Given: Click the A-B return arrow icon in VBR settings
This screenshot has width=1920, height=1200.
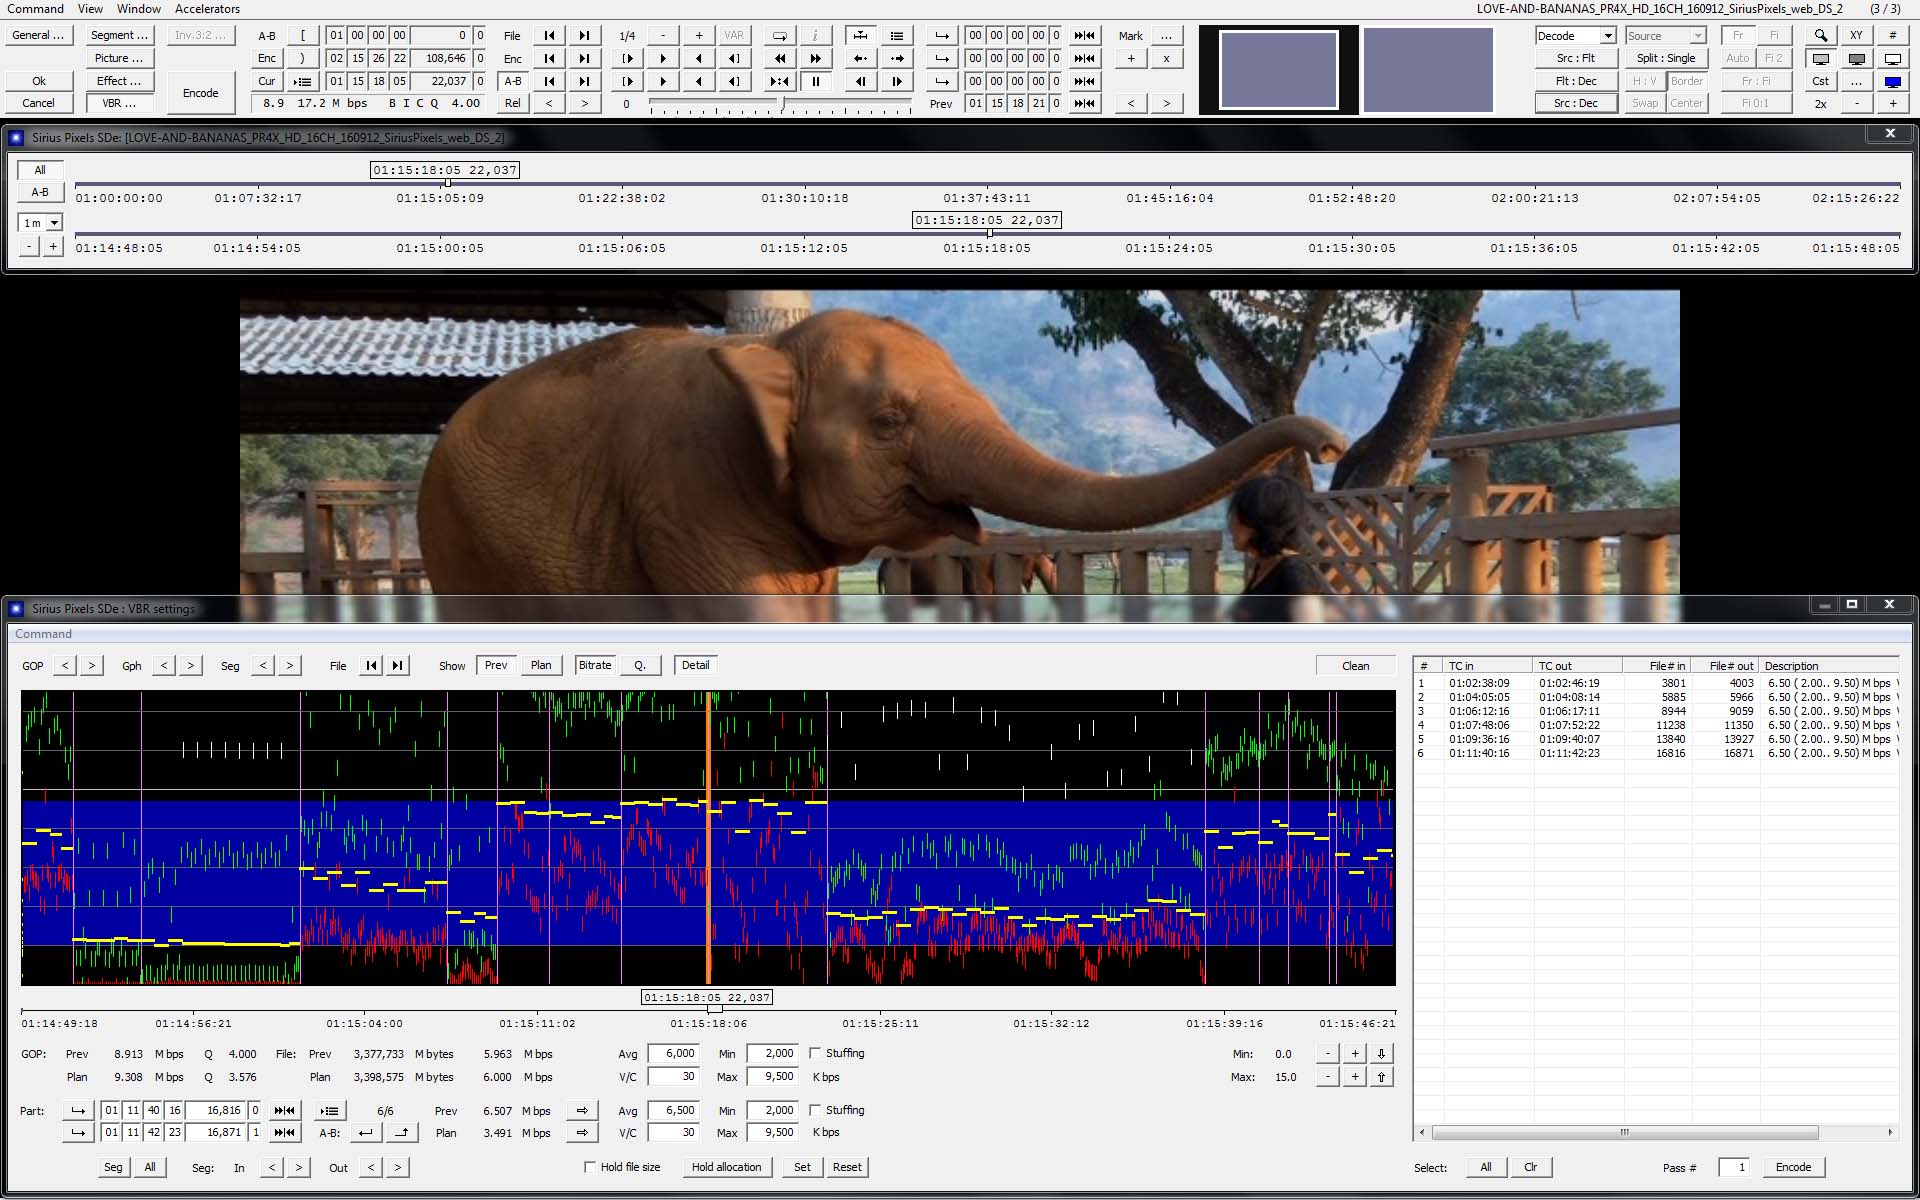Looking at the screenshot, I should [x=366, y=1132].
